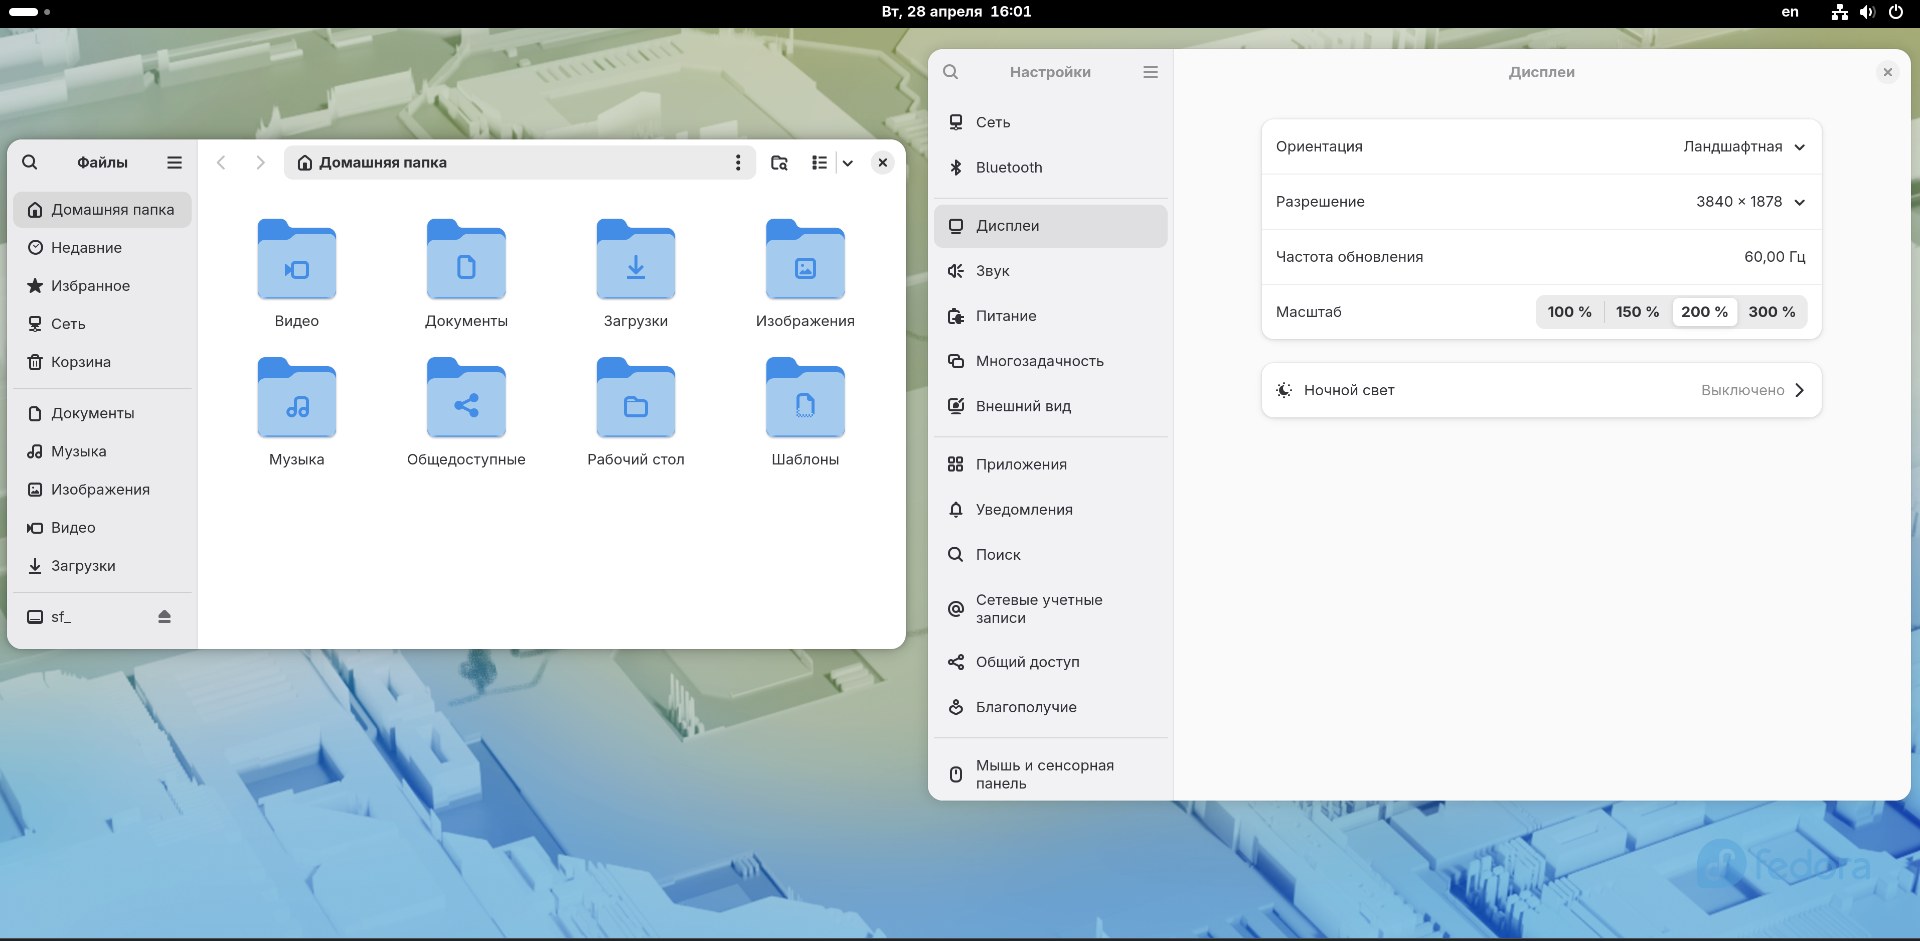
Task: Open the Downloads folder icon
Action: click(x=635, y=260)
